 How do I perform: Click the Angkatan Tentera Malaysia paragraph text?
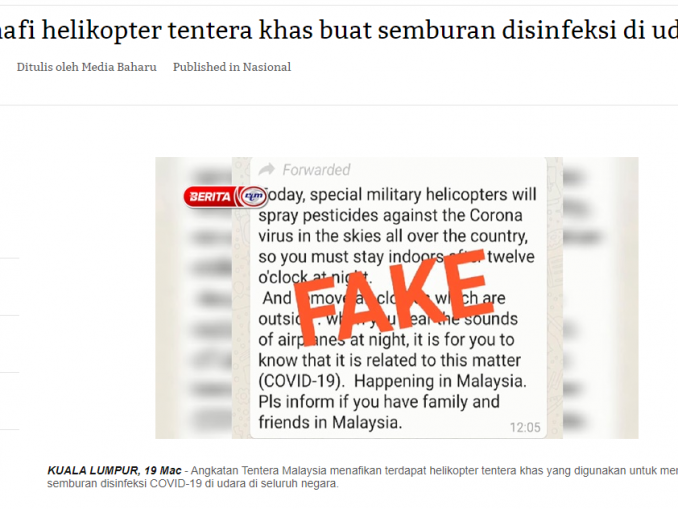434,471
